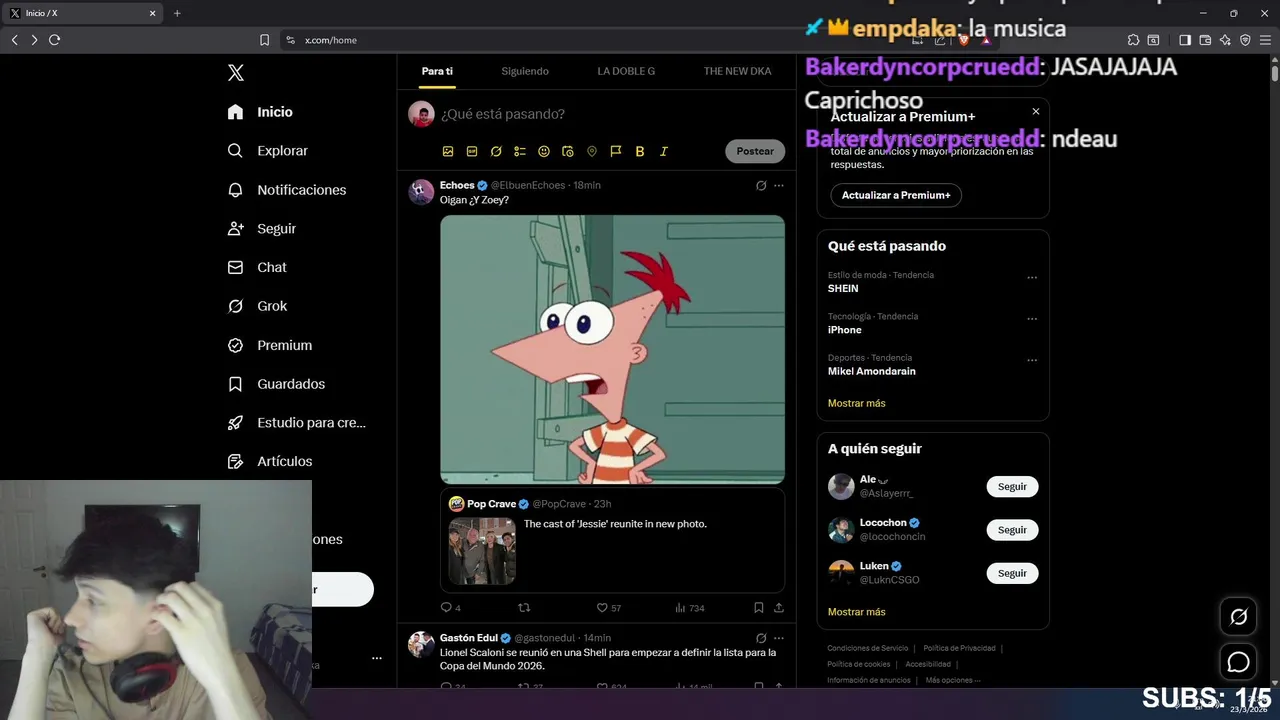Viewport: 1280px width, 720px height.
Task: Share the Echoes post
Action: tap(779, 607)
